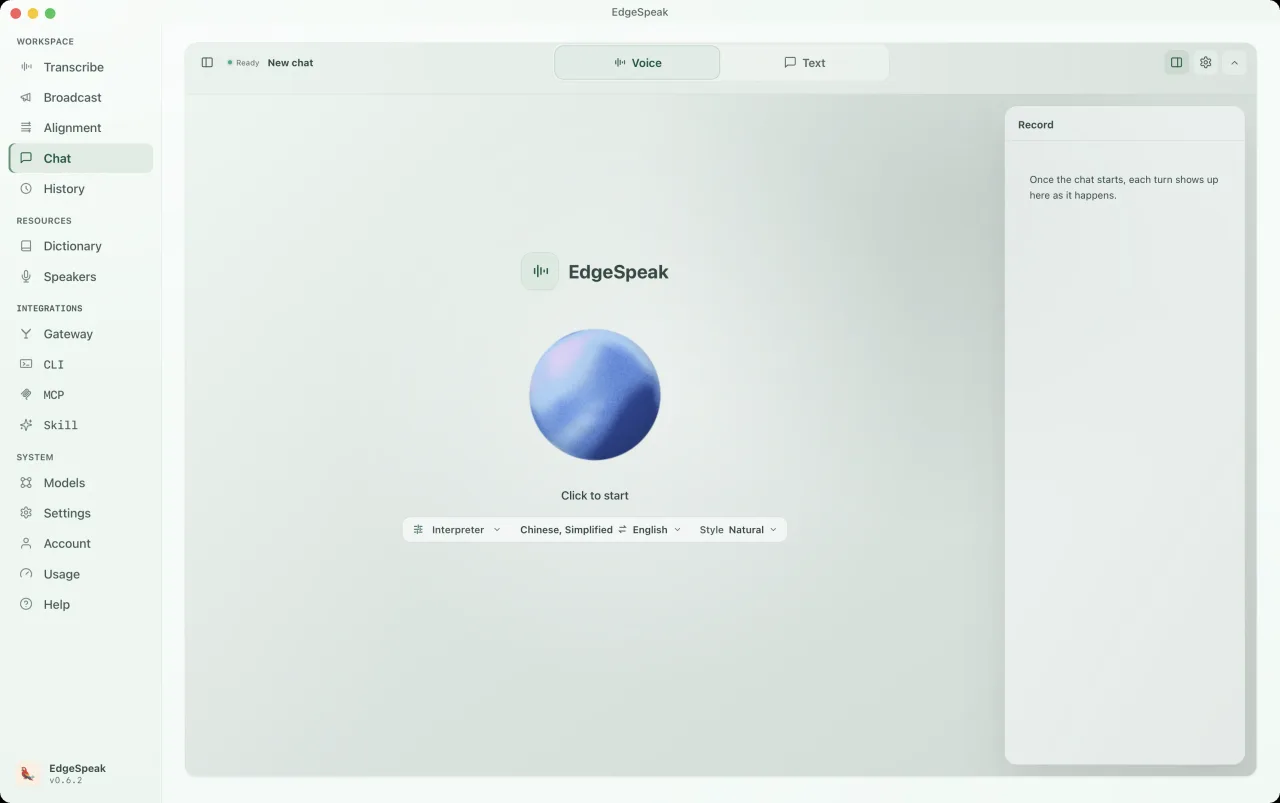Open the Speakers resource
Viewport: 1280px width, 803px height.
[x=81, y=276]
